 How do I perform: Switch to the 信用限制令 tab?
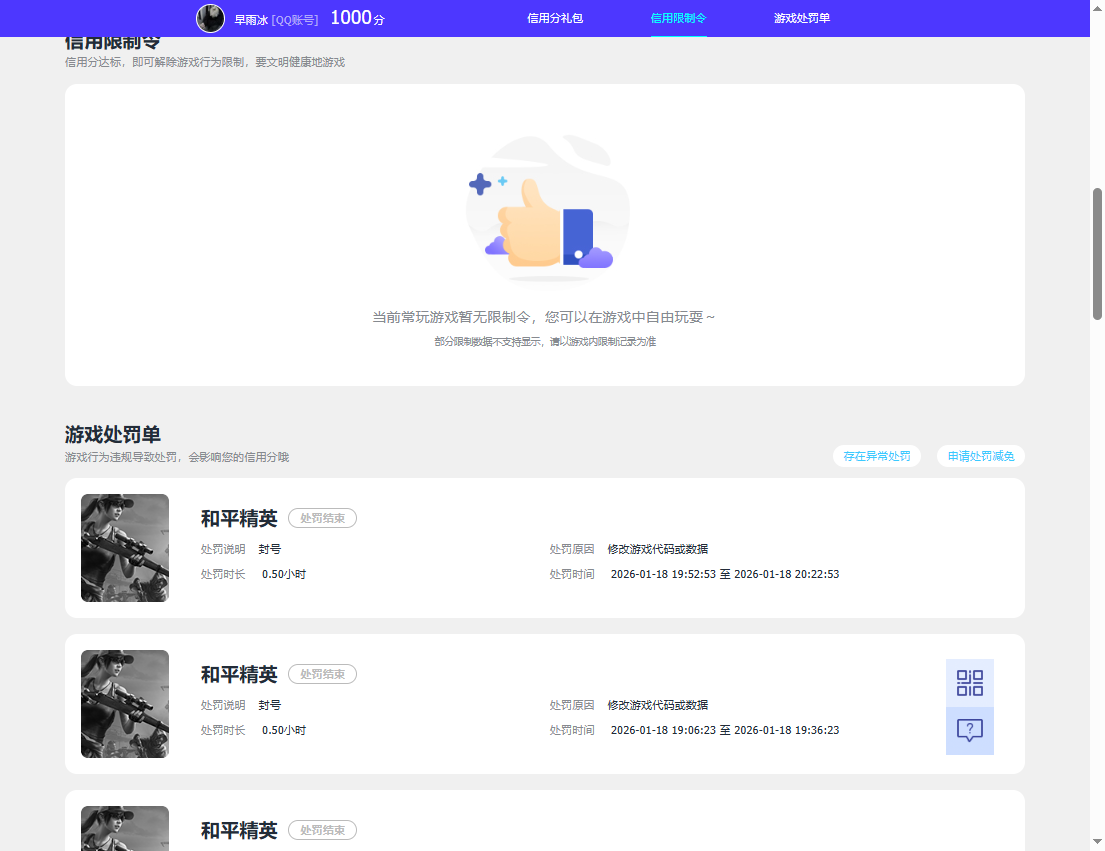[678, 18]
